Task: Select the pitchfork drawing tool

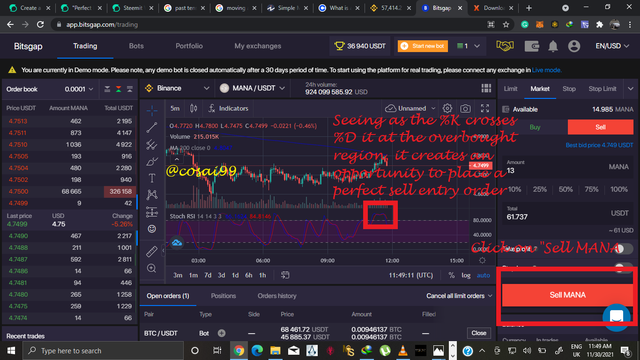Action: [152, 144]
